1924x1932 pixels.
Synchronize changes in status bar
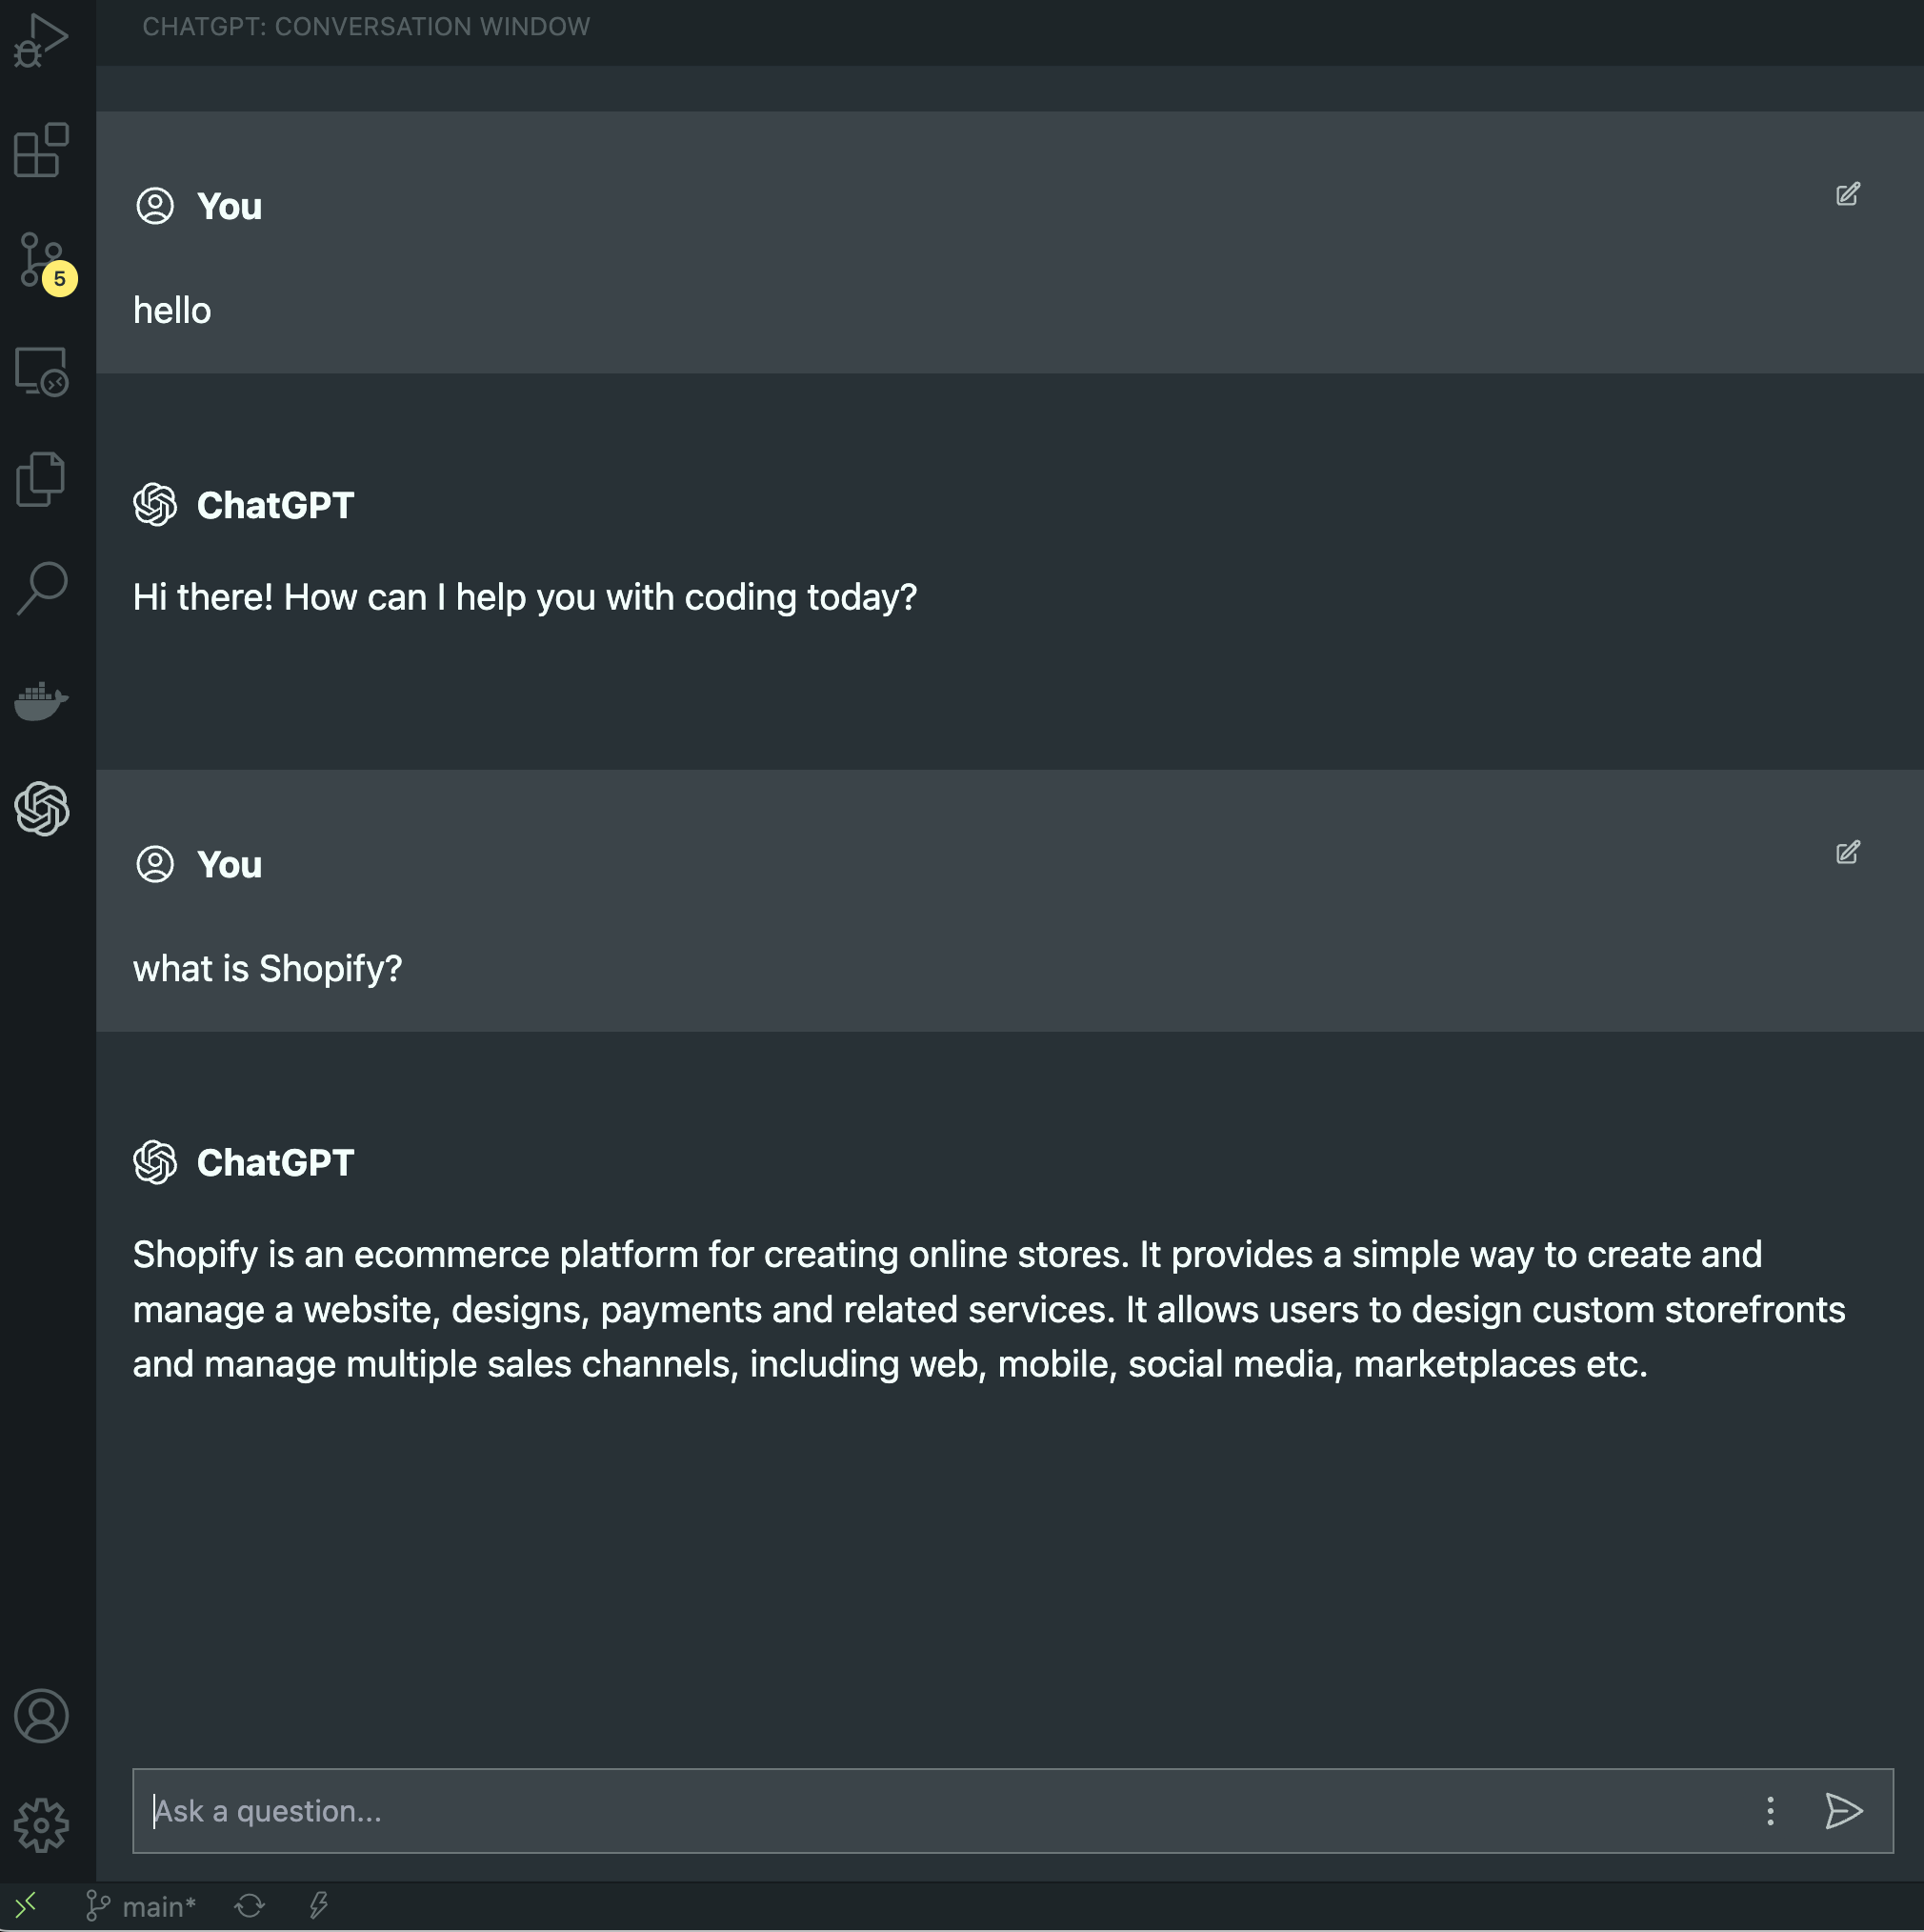(x=249, y=1906)
